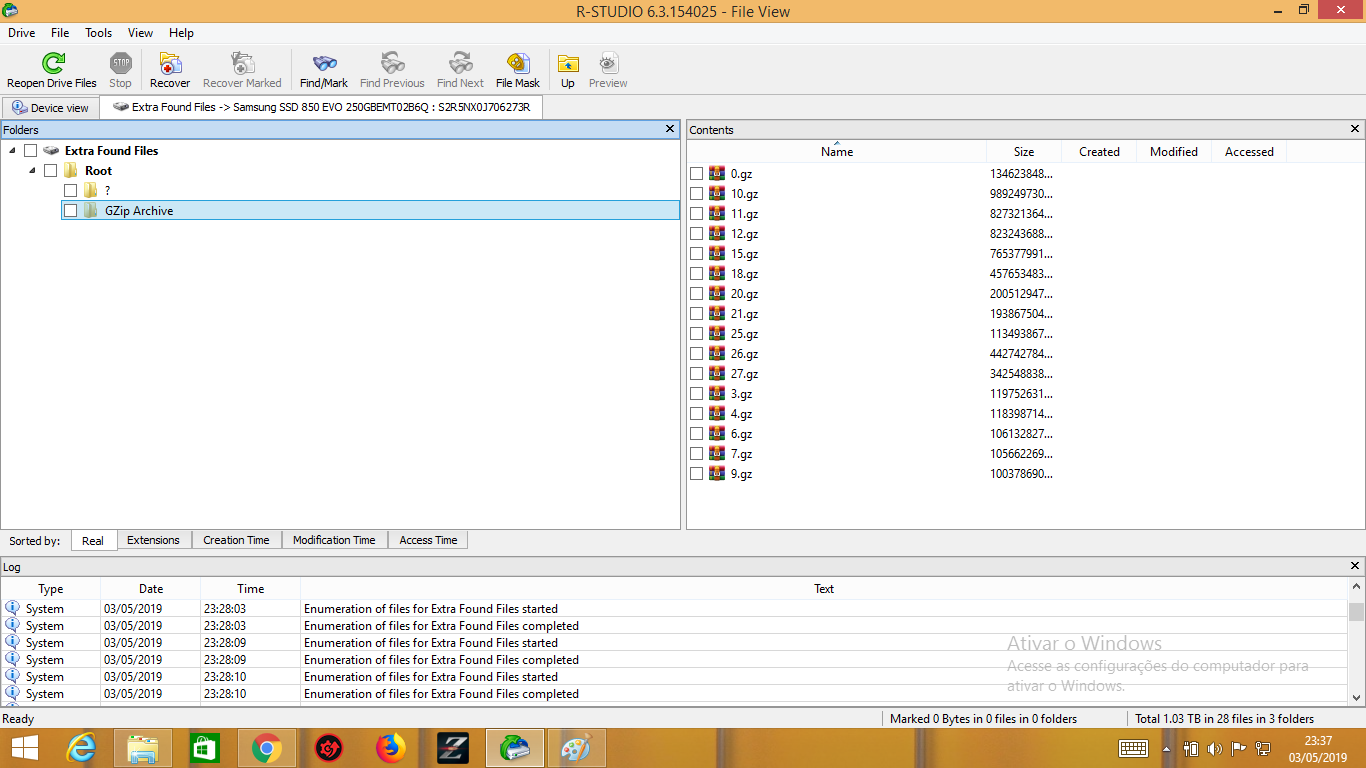Screen dimensions: 1366x768
Task: Click the Windows Start button
Action: pyautogui.click(x=25, y=748)
